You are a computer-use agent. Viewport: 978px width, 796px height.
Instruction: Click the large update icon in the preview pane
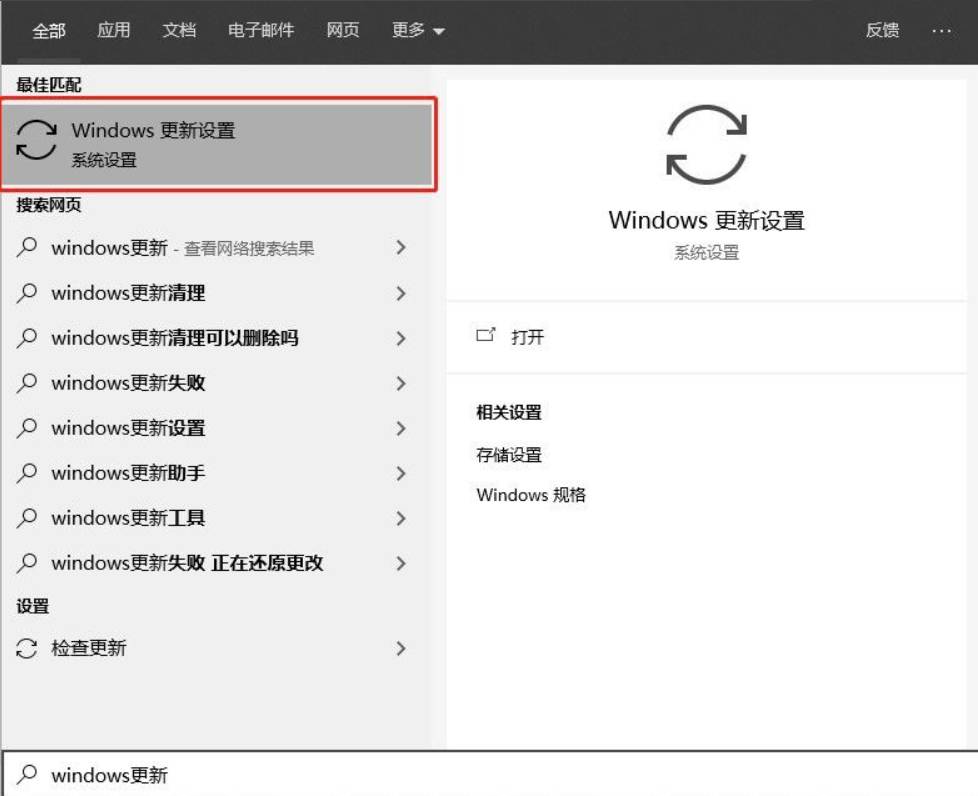706,144
